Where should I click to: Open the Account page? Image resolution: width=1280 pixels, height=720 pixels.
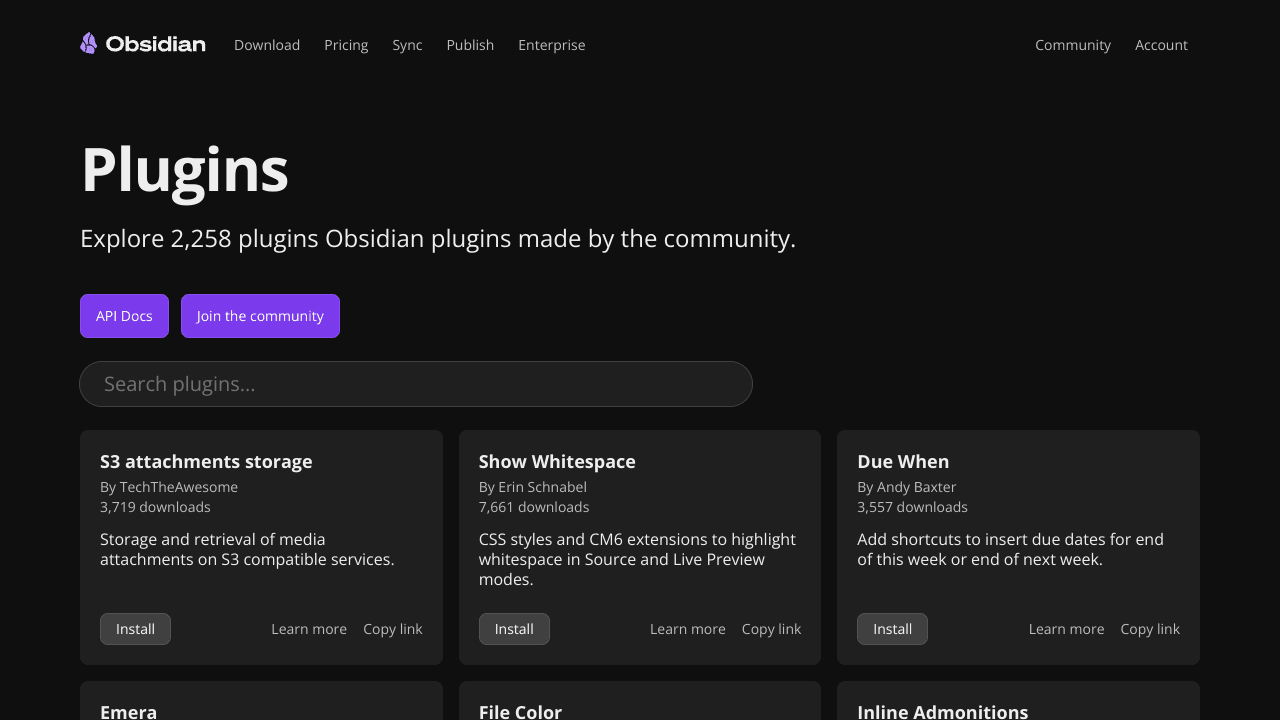point(1161,45)
